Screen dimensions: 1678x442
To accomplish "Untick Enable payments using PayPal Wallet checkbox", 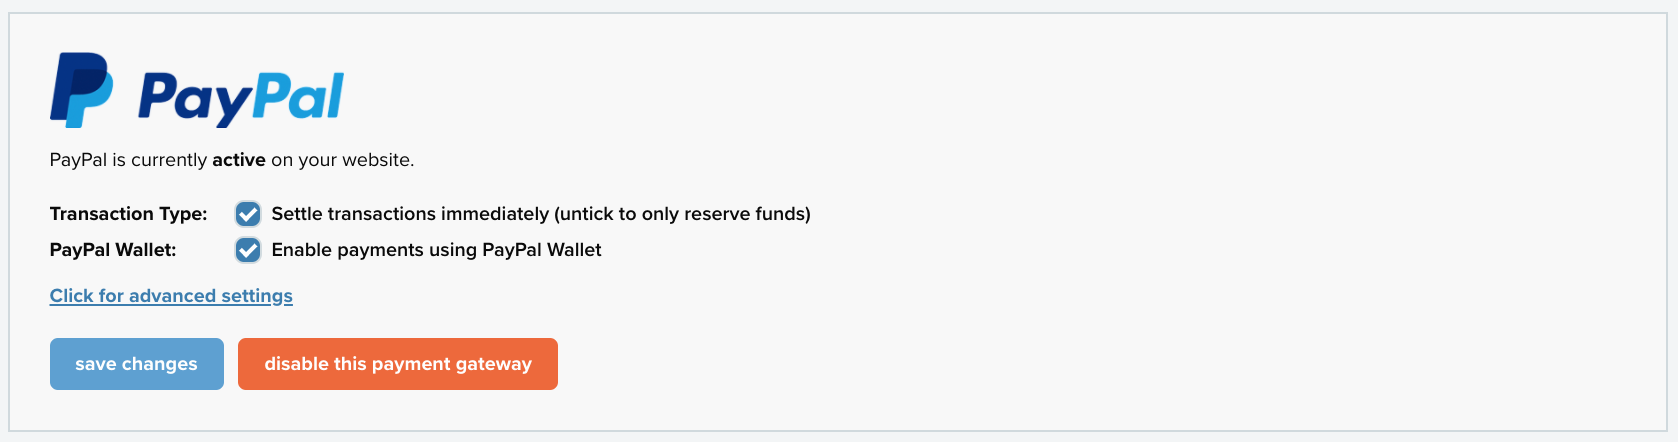I will [x=248, y=250].
